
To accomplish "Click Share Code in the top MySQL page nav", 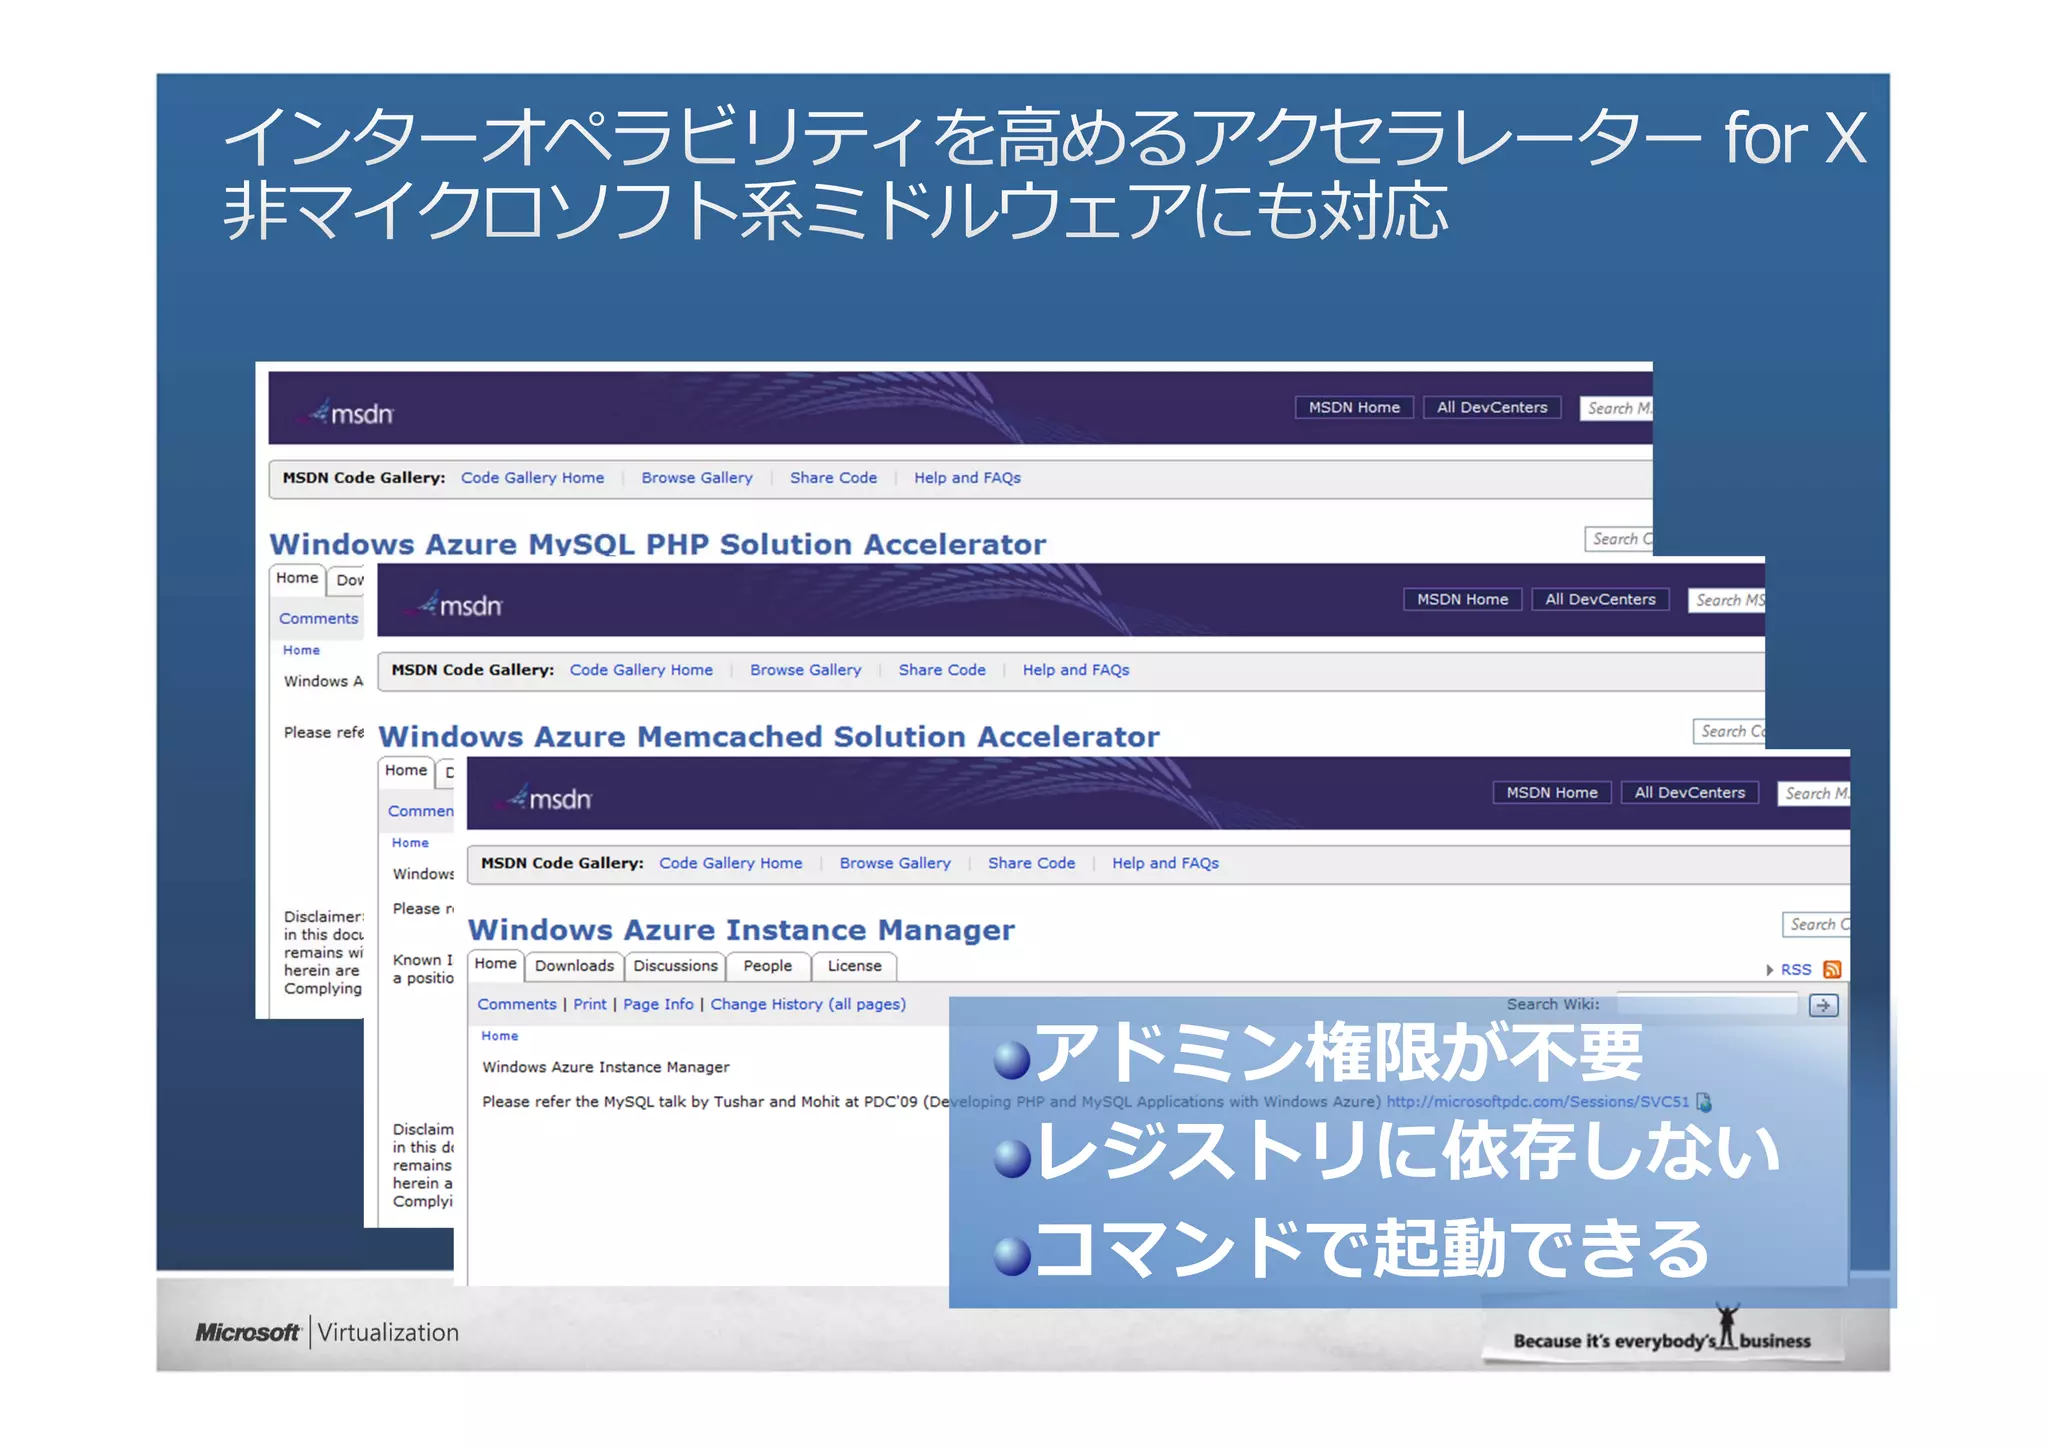I will [833, 478].
